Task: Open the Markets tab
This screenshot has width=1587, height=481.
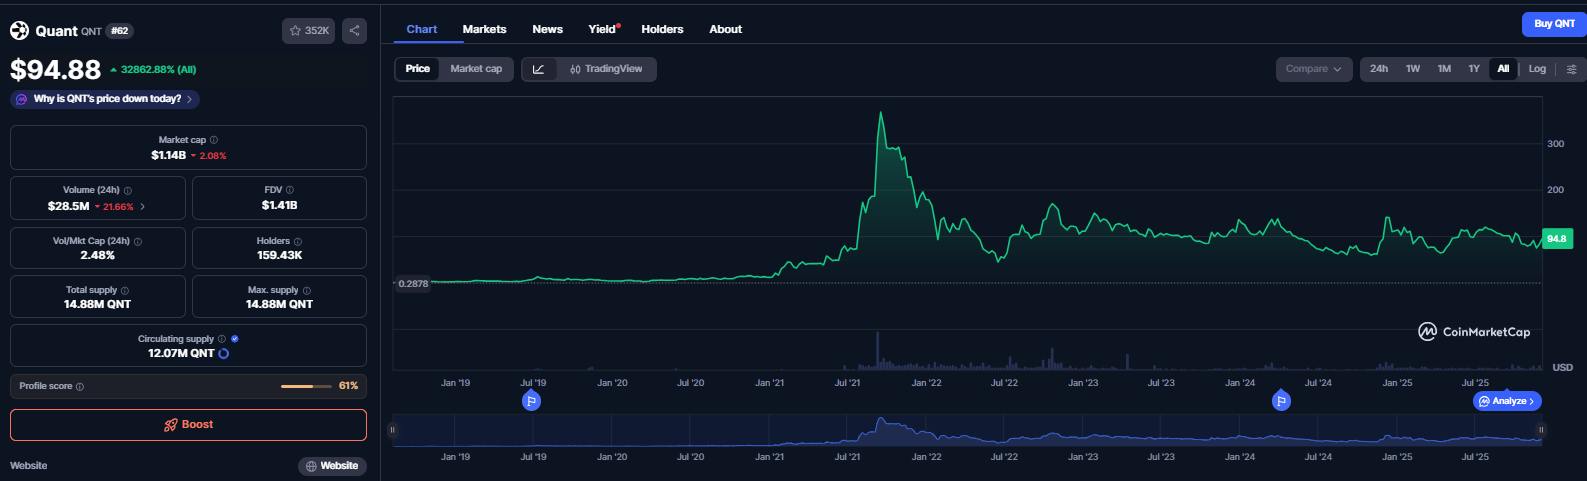Action: pos(484,29)
